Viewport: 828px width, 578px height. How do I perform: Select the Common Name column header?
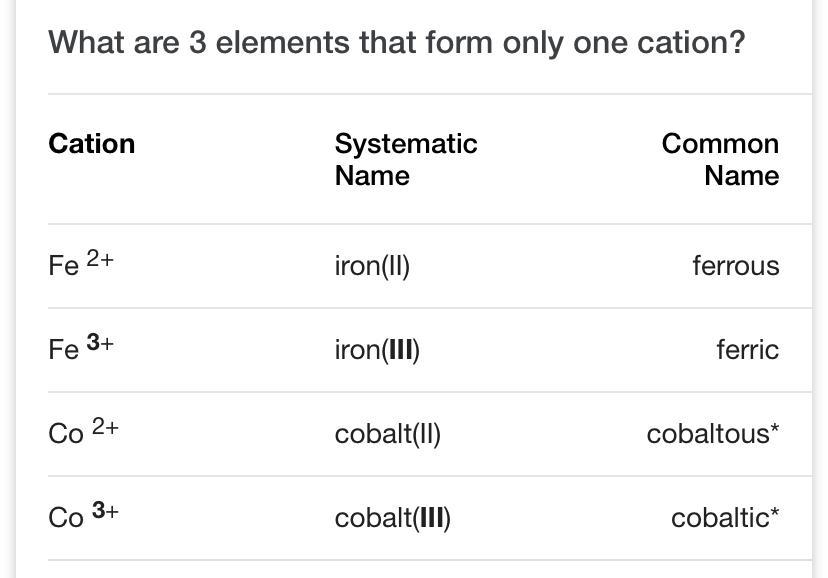pyautogui.click(x=720, y=159)
